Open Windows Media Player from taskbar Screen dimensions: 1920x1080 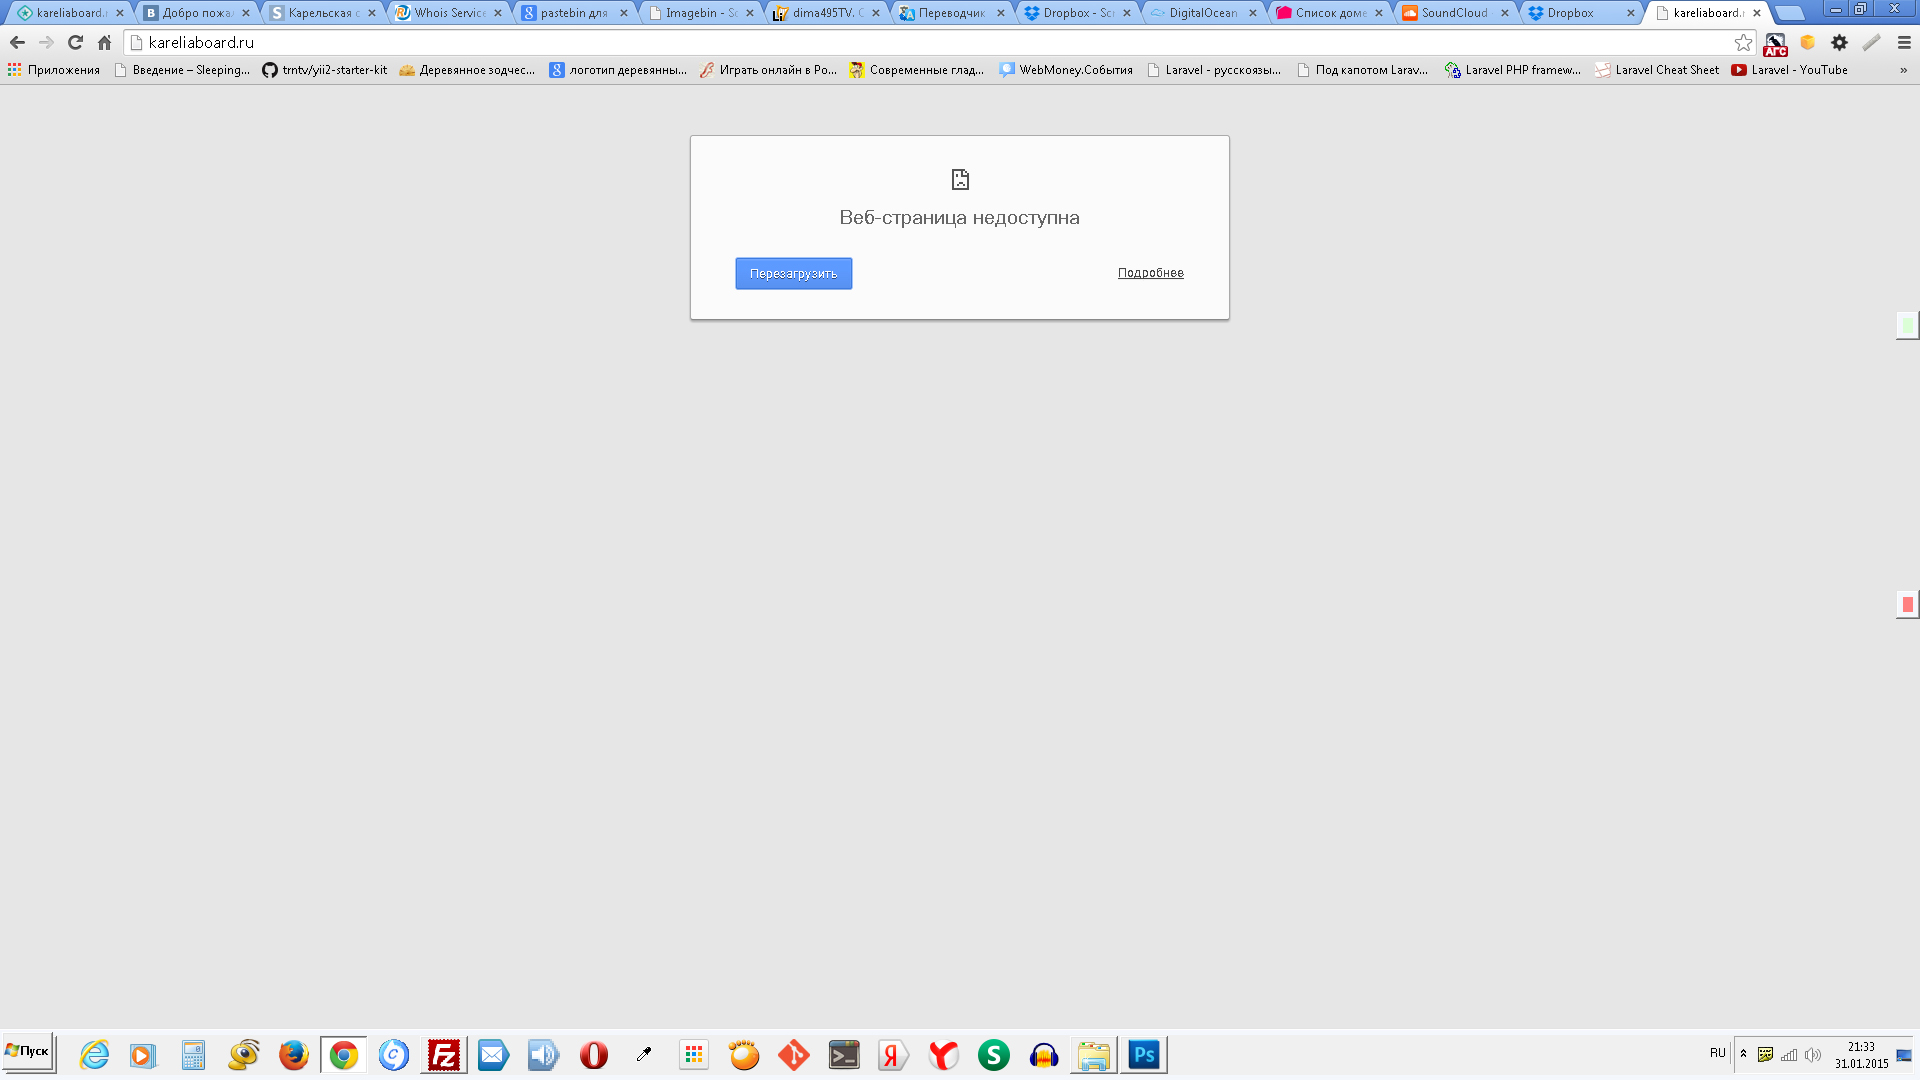(x=143, y=1055)
